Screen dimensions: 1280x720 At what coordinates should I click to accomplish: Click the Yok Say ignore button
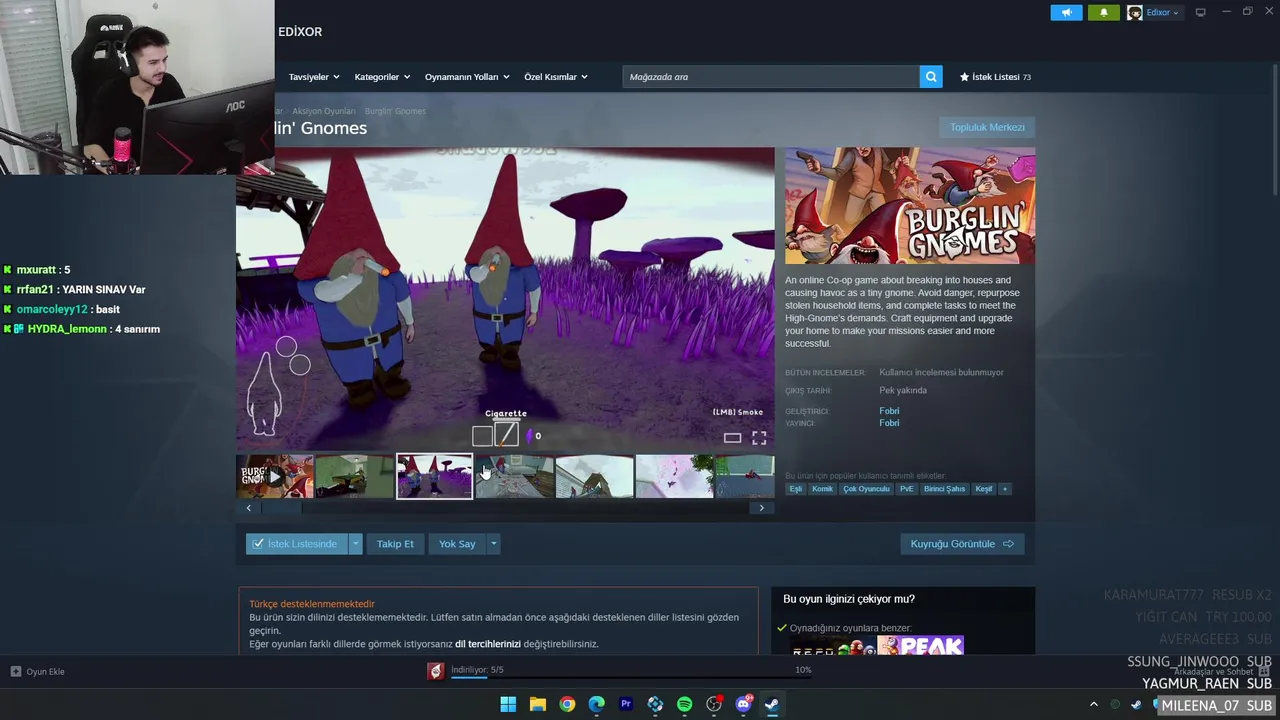[457, 544]
